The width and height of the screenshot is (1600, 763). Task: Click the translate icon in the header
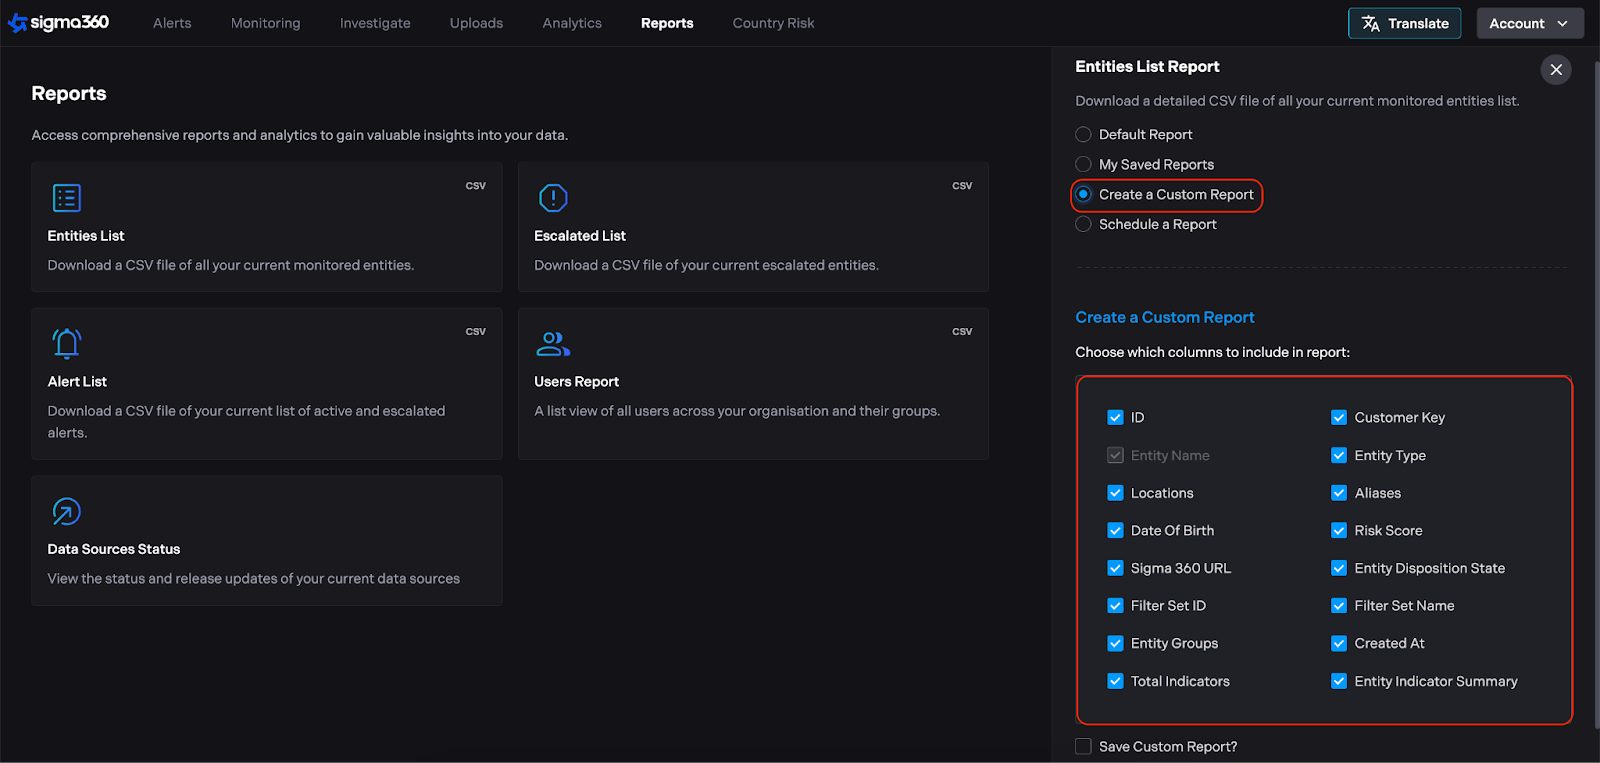click(1371, 23)
